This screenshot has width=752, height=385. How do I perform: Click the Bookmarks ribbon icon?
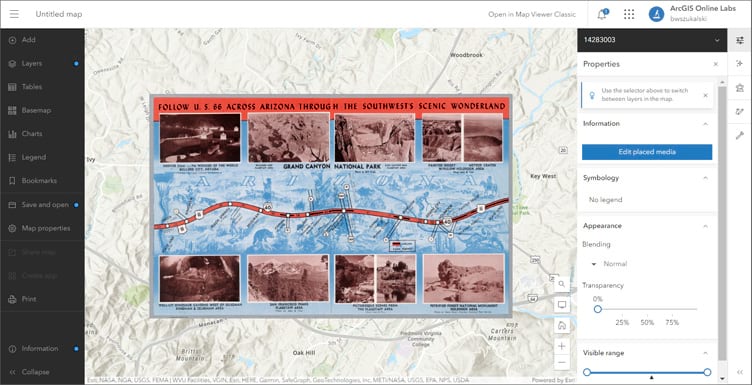12,181
